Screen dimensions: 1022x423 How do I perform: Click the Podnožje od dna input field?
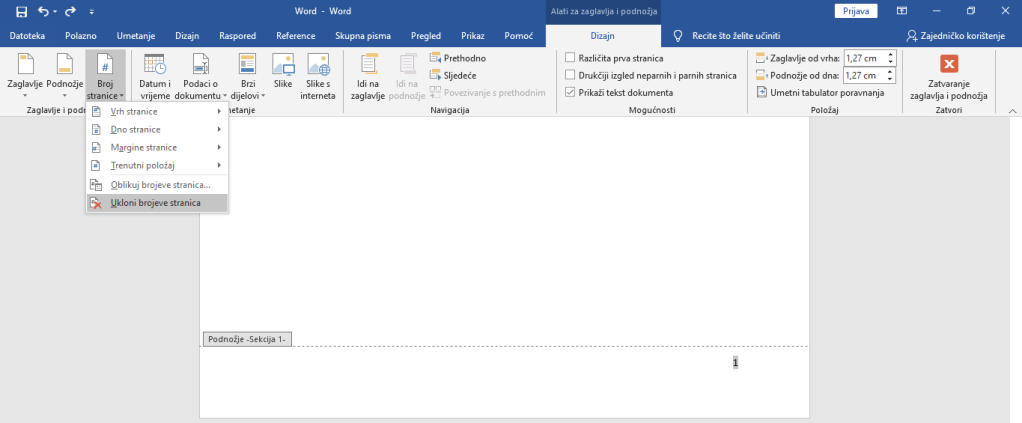pos(865,75)
